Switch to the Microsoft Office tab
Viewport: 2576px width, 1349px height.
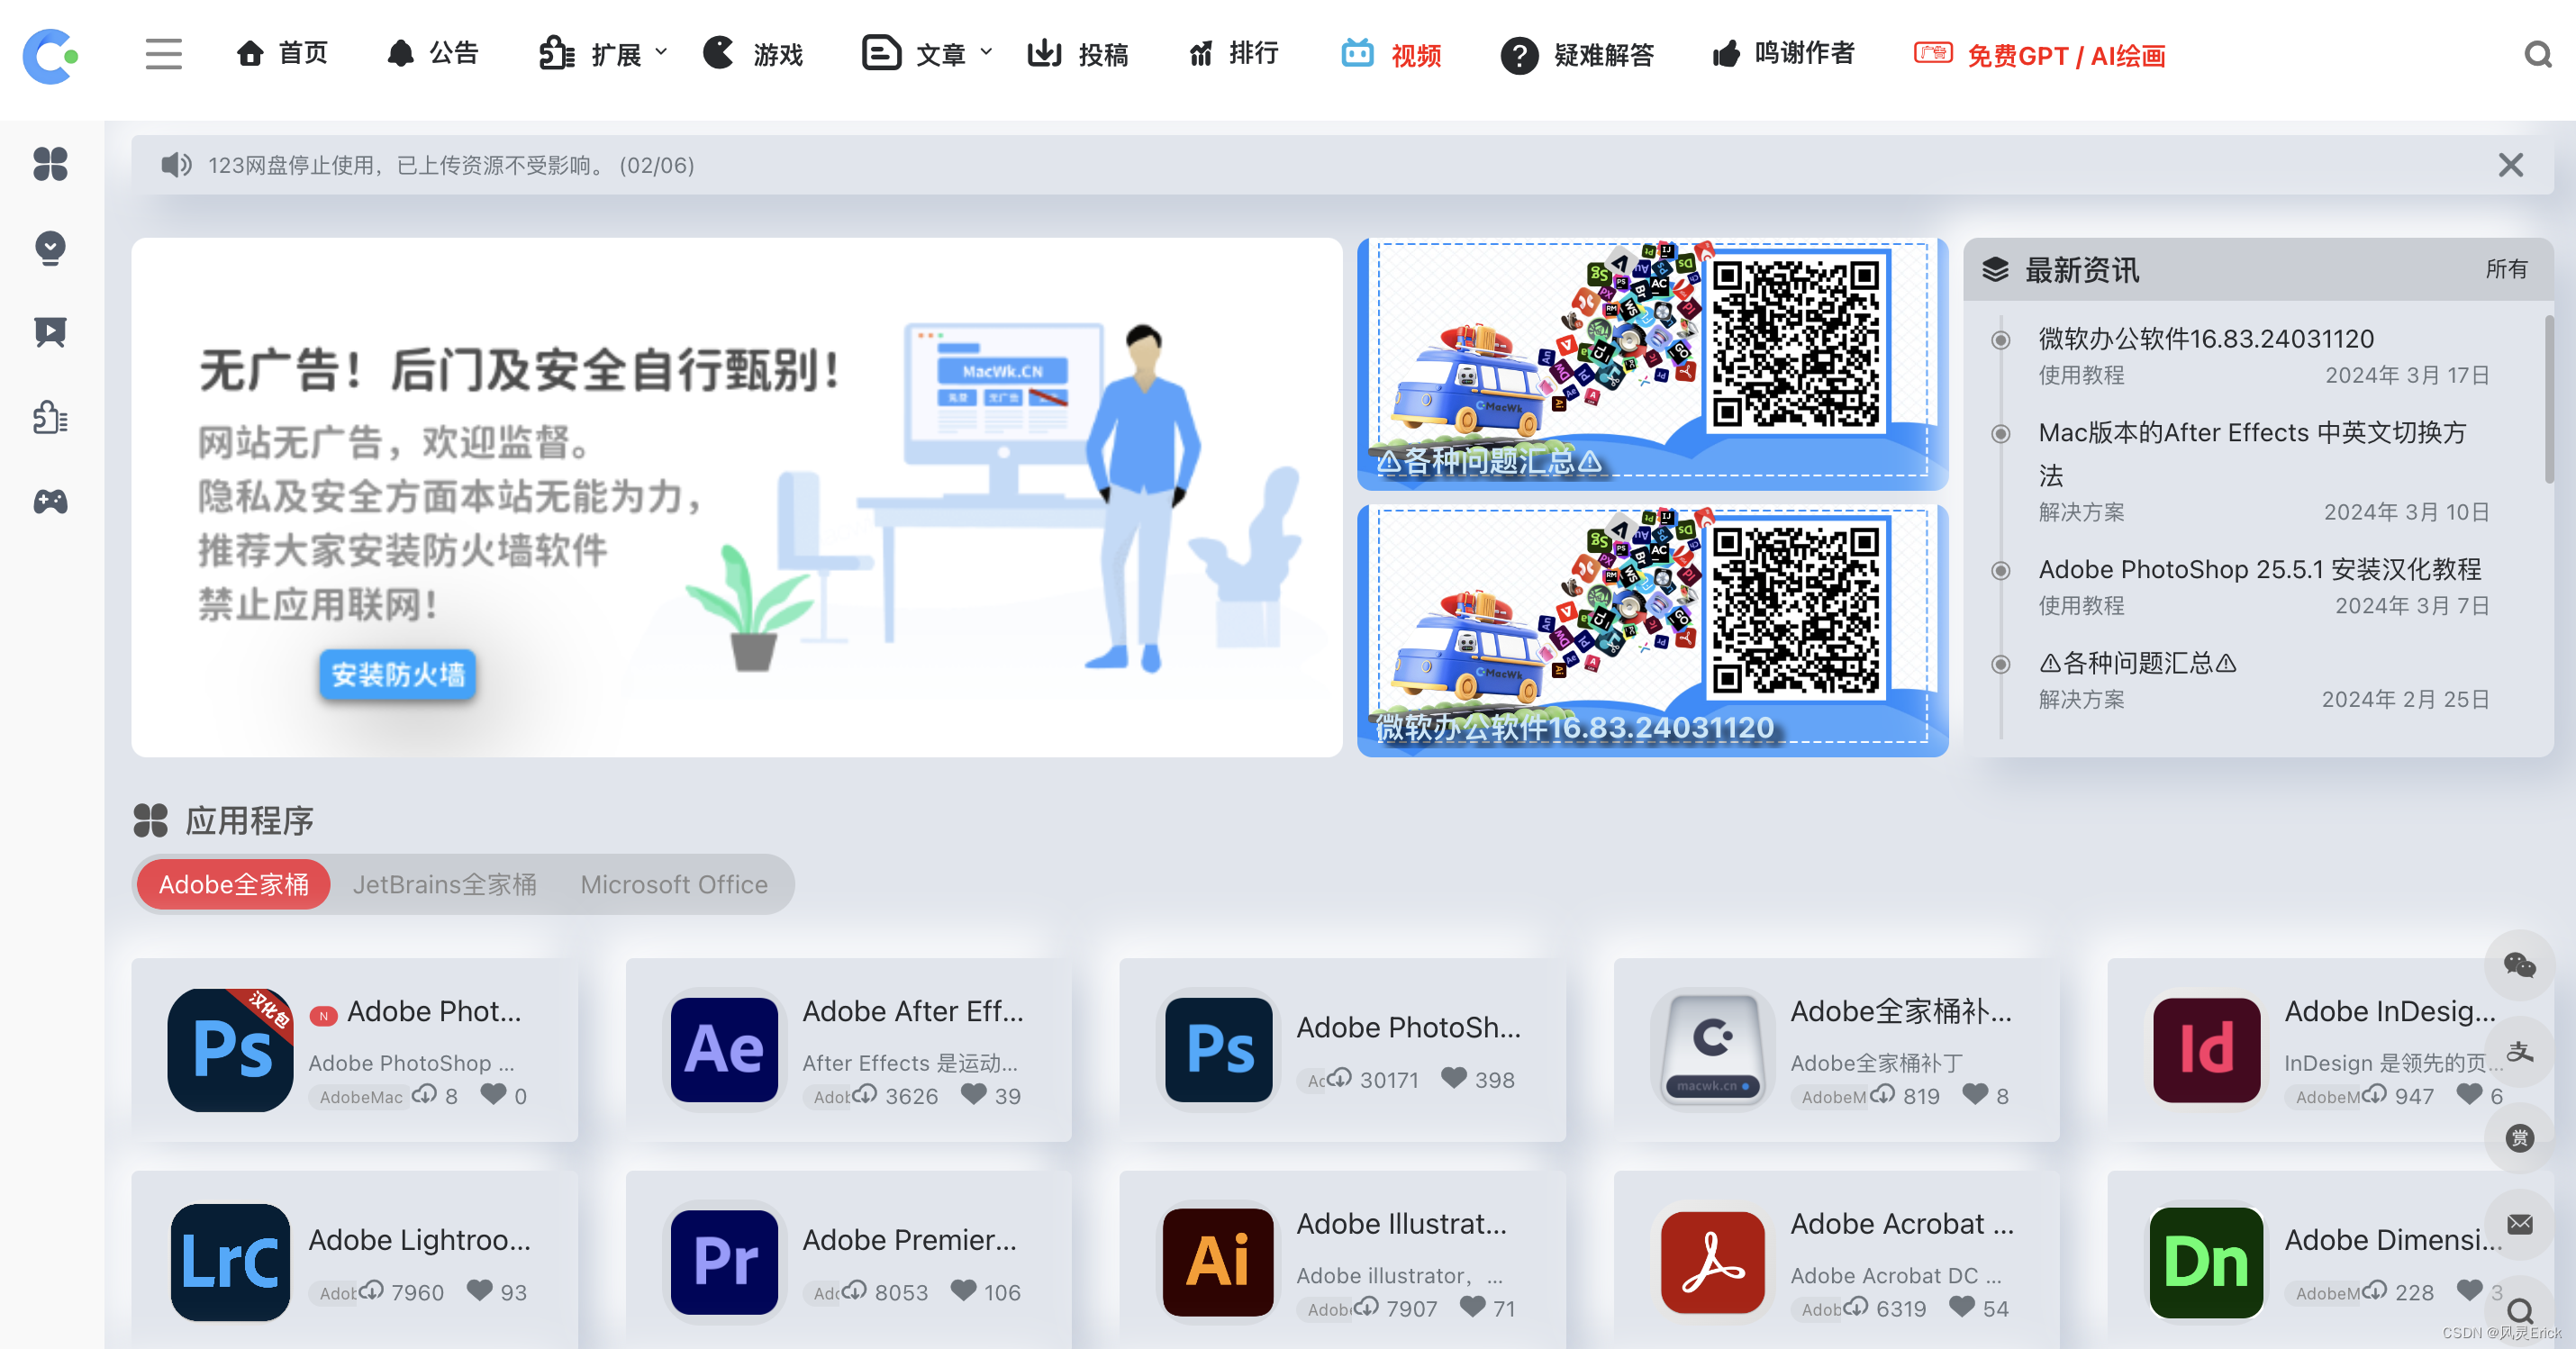click(674, 884)
